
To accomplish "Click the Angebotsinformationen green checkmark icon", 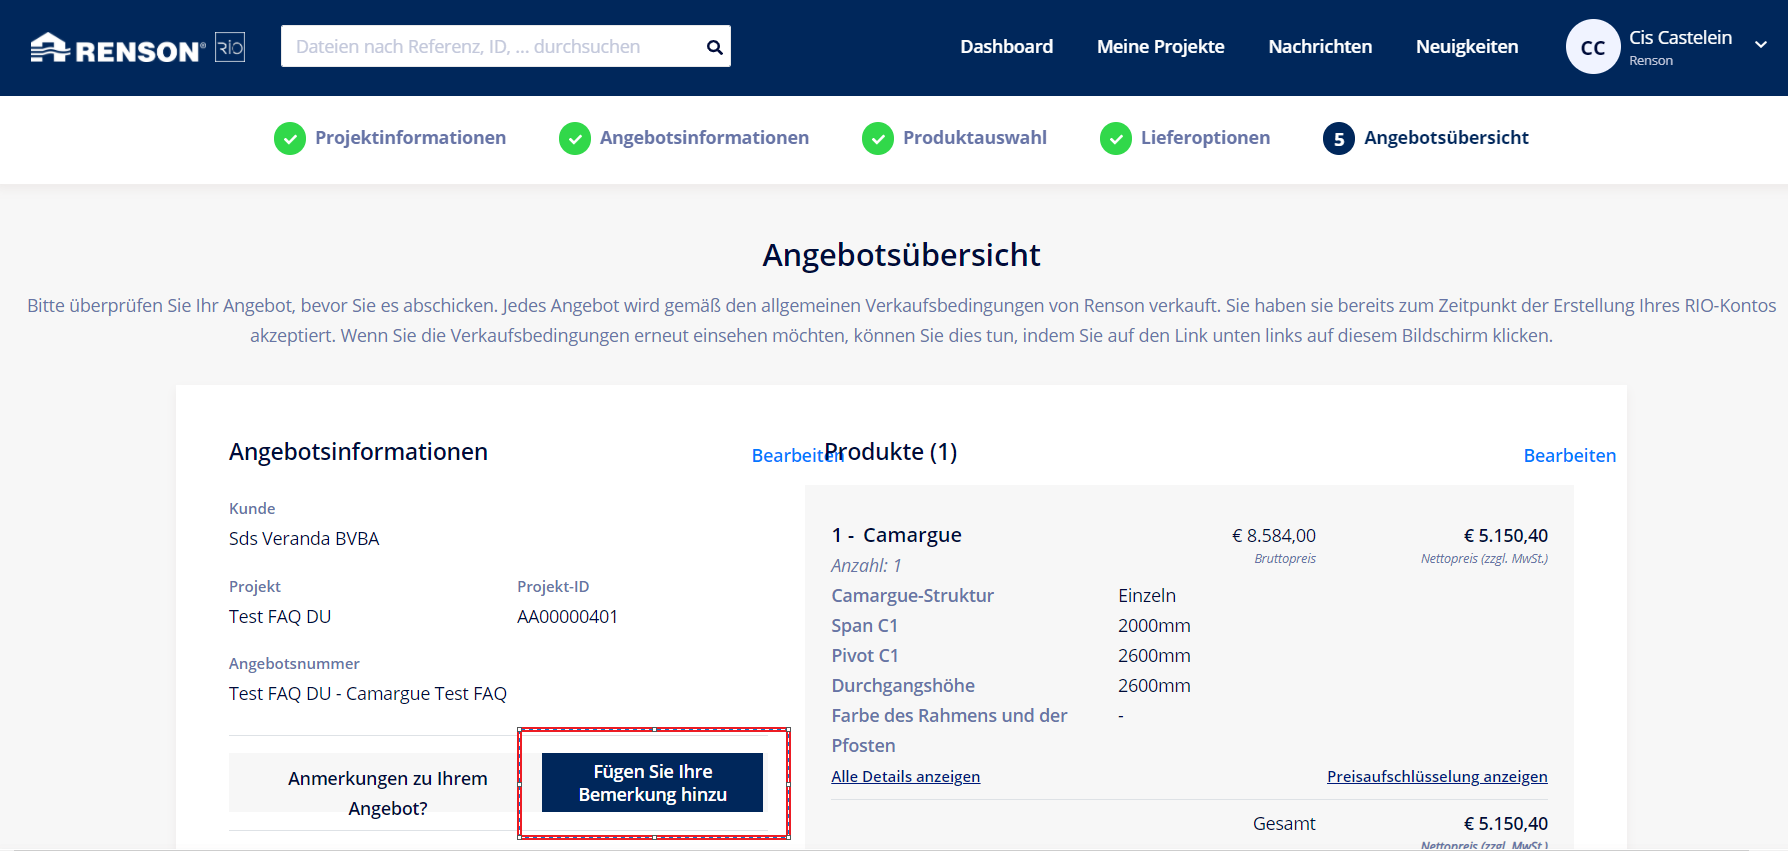I will pos(575,138).
